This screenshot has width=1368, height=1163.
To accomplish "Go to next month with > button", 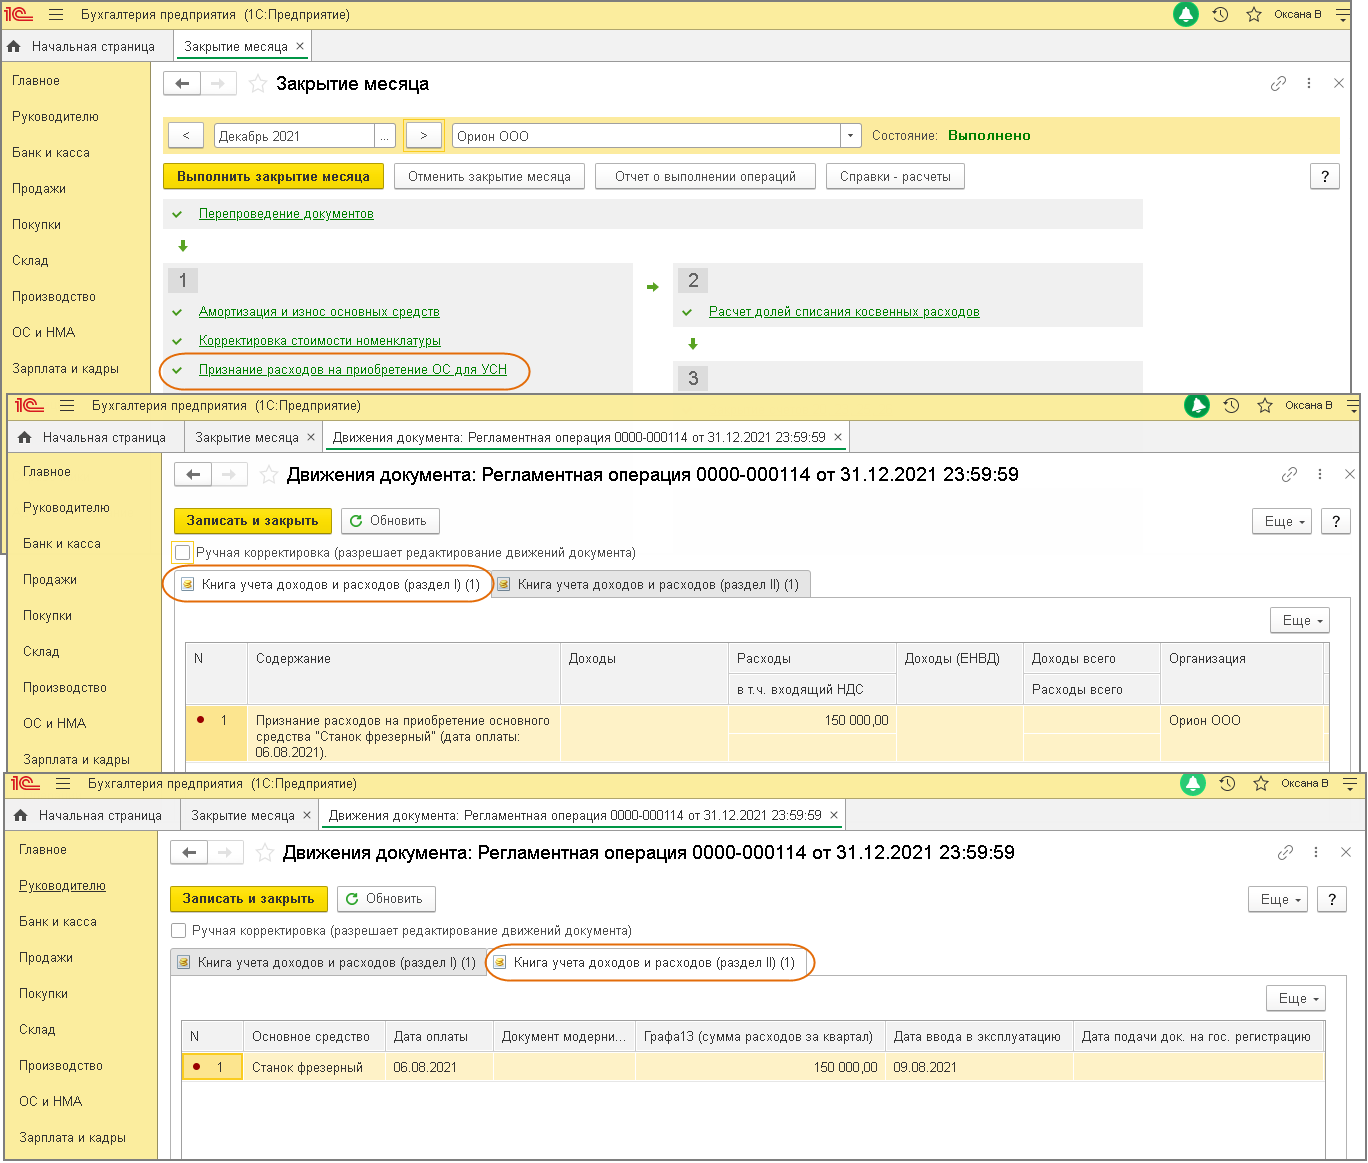I will click(x=424, y=136).
